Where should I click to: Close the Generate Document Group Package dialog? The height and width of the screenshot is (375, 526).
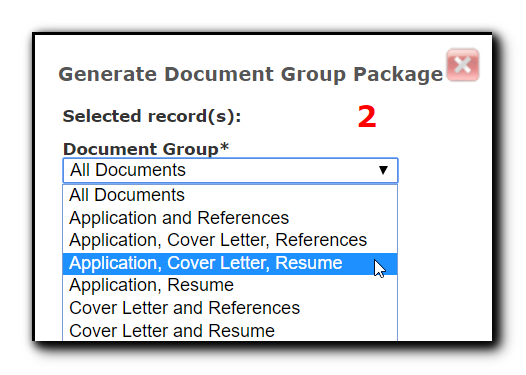[463, 65]
